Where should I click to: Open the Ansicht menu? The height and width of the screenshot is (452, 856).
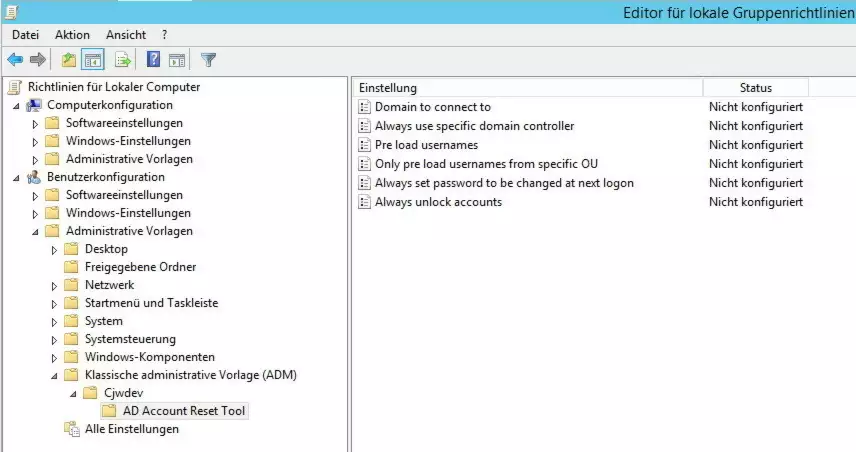(x=125, y=35)
